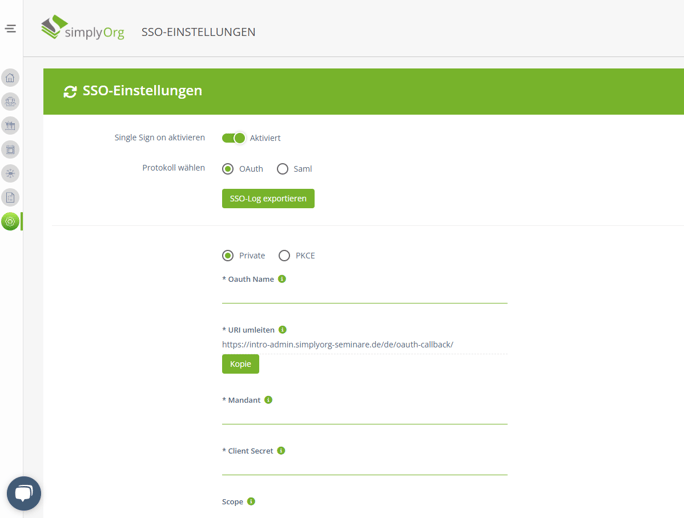Click the simplyOrg logo

pos(83,29)
